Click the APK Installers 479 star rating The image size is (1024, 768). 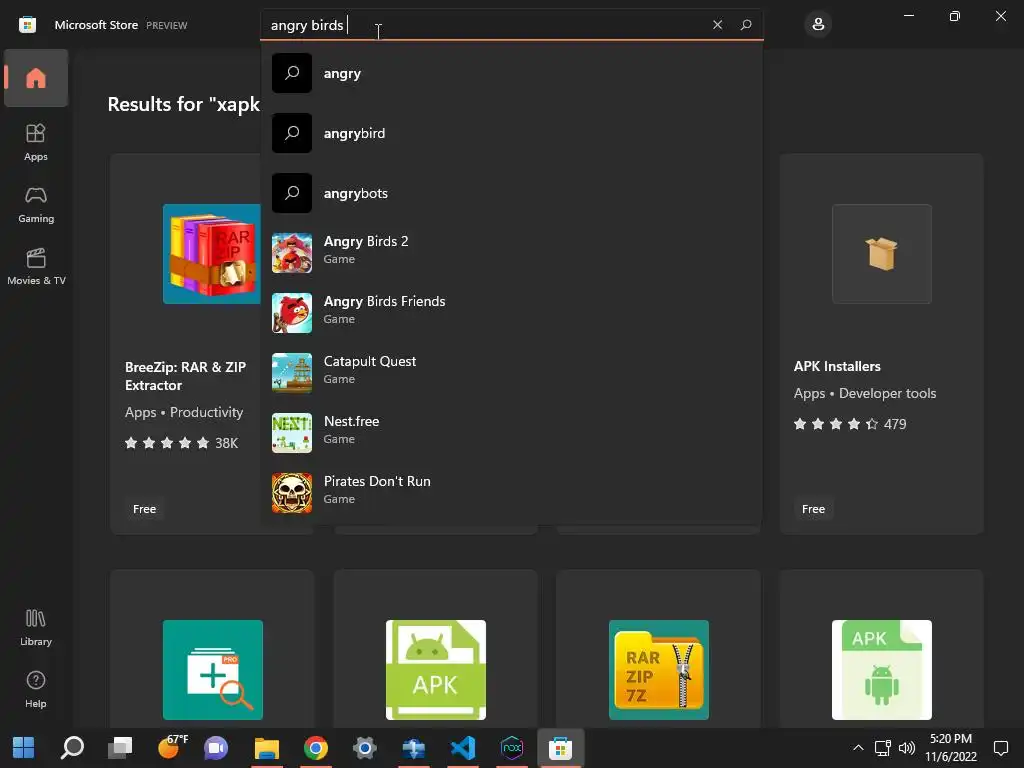click(x=850, y=424)
